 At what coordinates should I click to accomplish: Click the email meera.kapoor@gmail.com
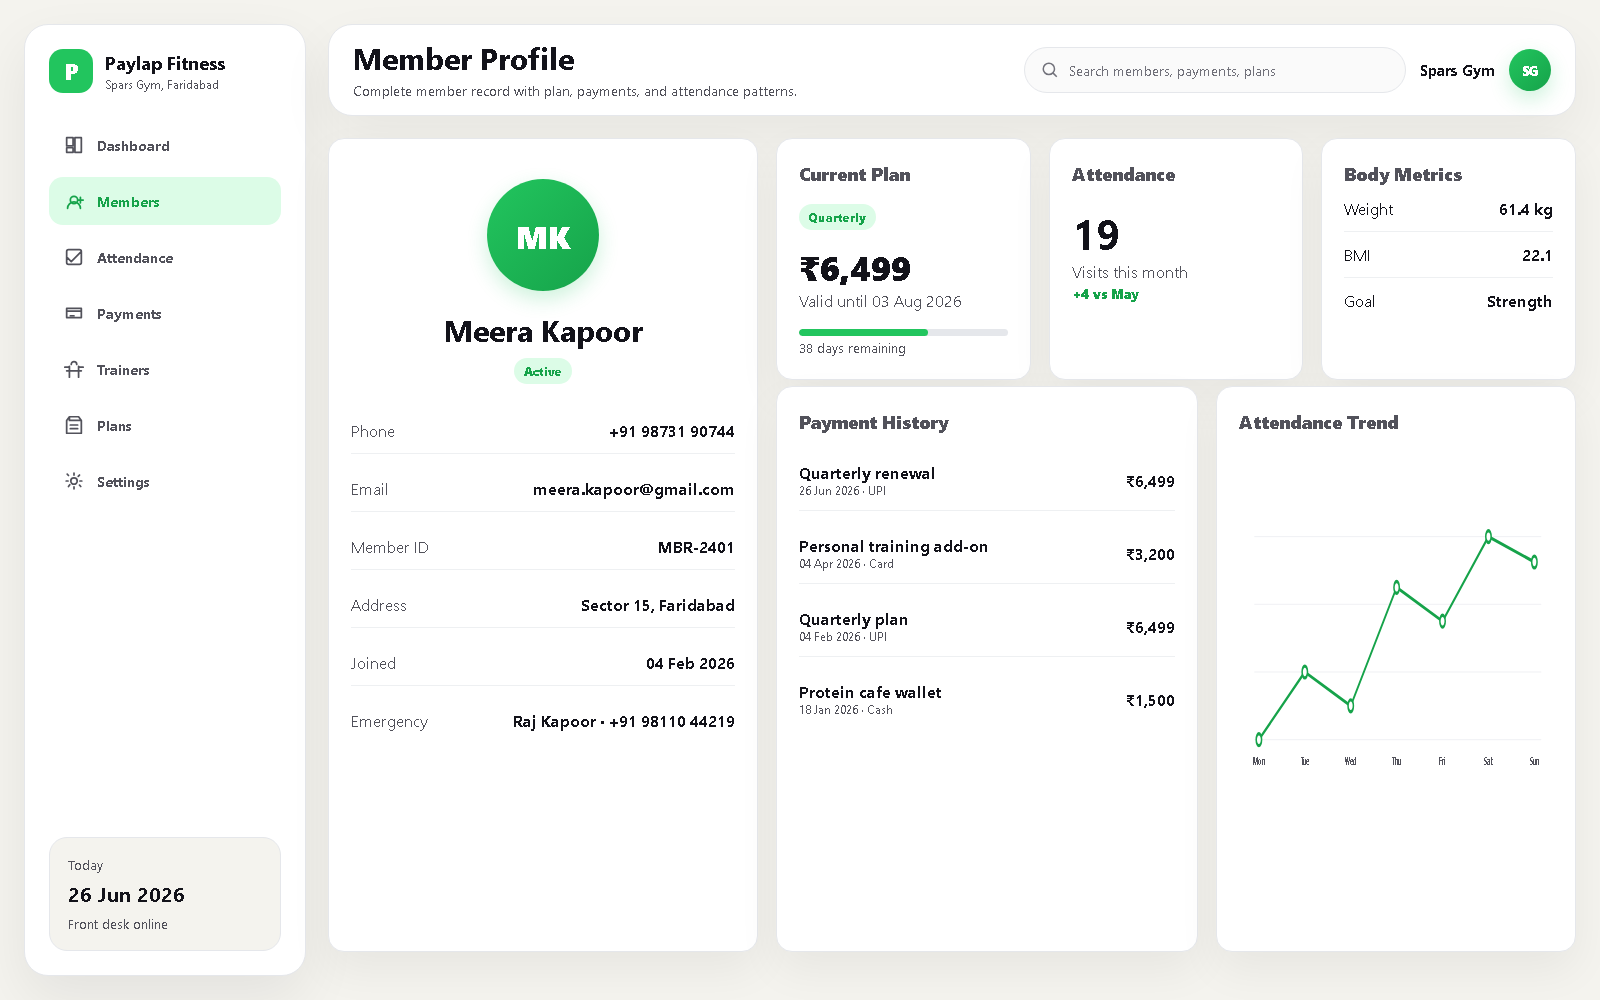[x=633, y=489]
